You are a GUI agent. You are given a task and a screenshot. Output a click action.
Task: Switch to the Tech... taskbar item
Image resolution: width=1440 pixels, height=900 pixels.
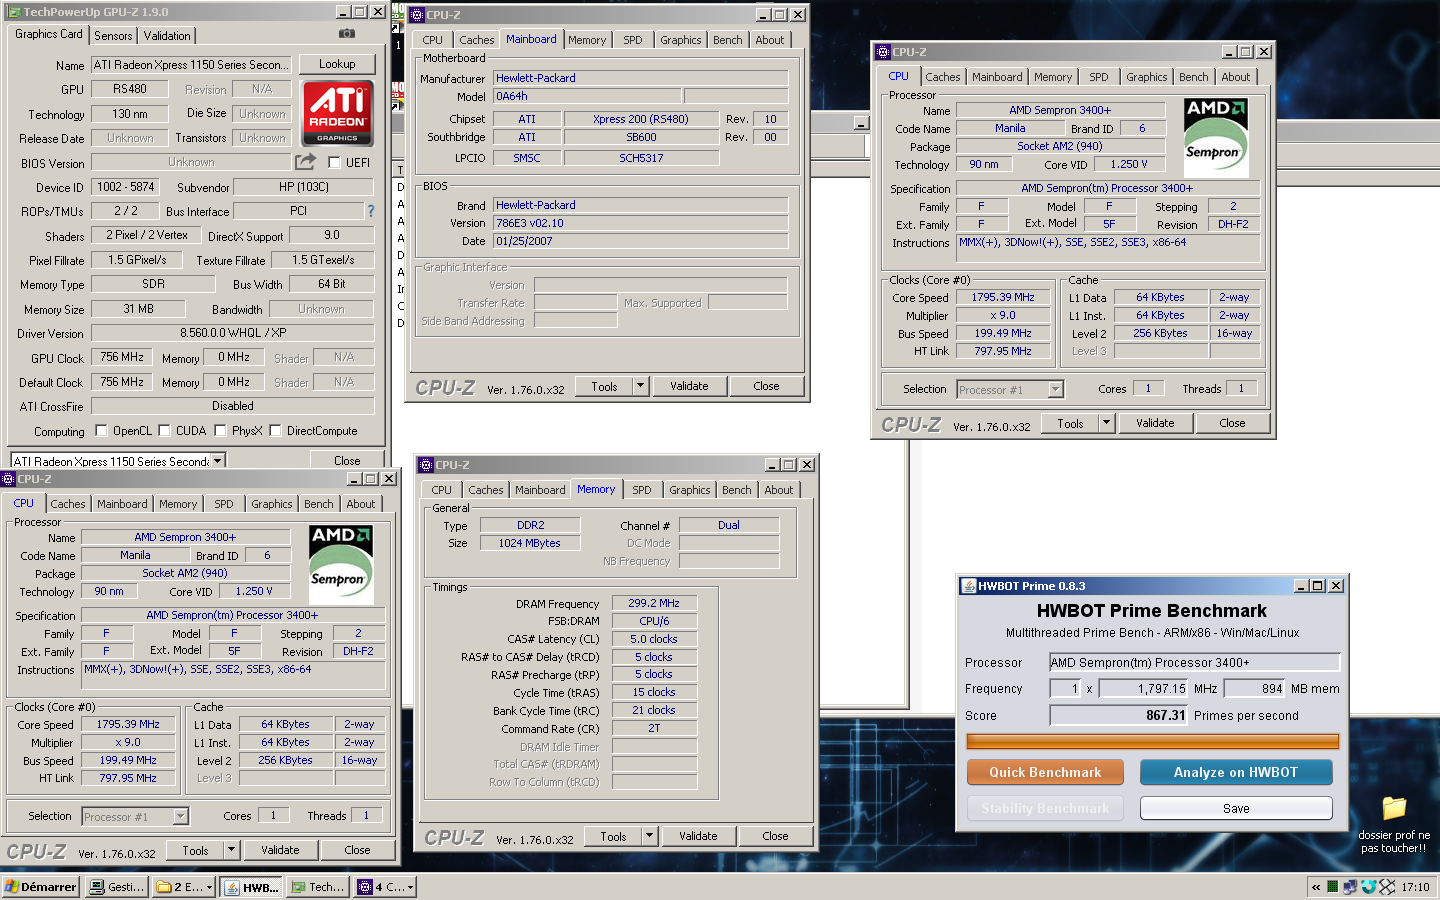(318, 887)
